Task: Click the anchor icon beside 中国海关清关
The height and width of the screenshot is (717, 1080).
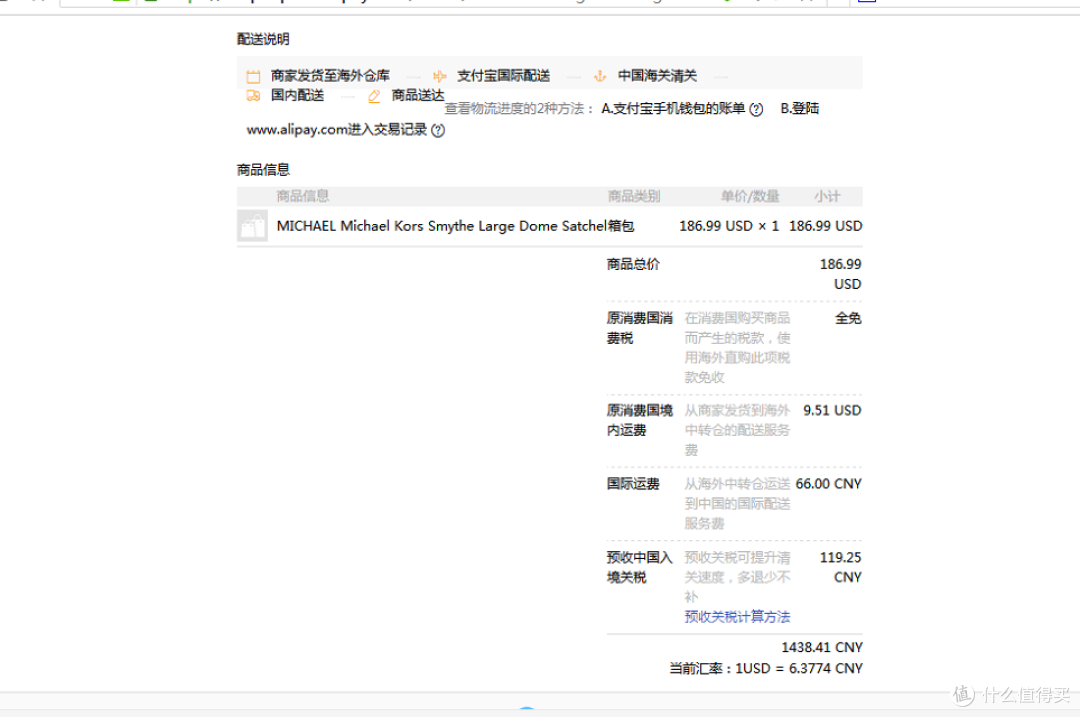Action: [600, 76]
